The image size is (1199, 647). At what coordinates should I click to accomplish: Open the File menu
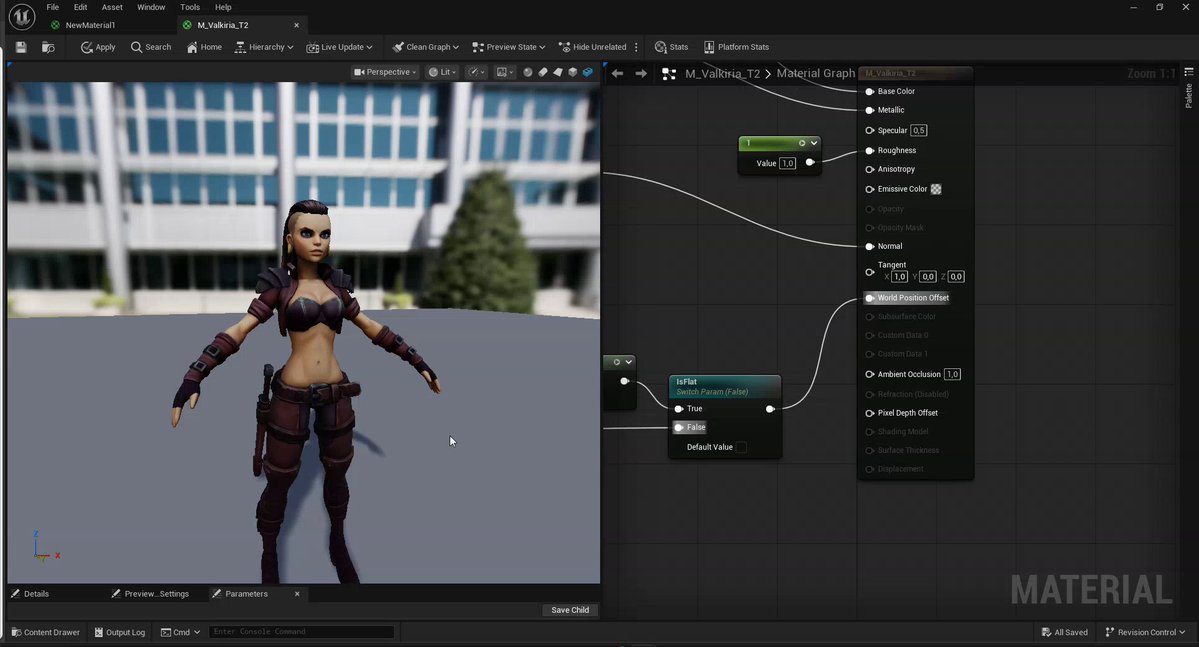53,7
